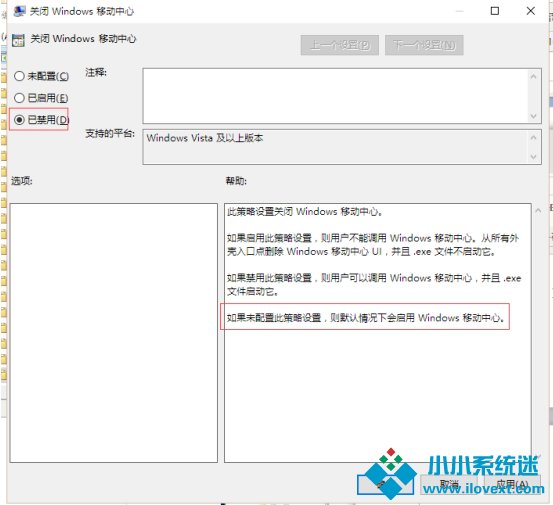Click the 应用(A) button
Viewport: 553px width, 505px height.
tap(512, 484)
